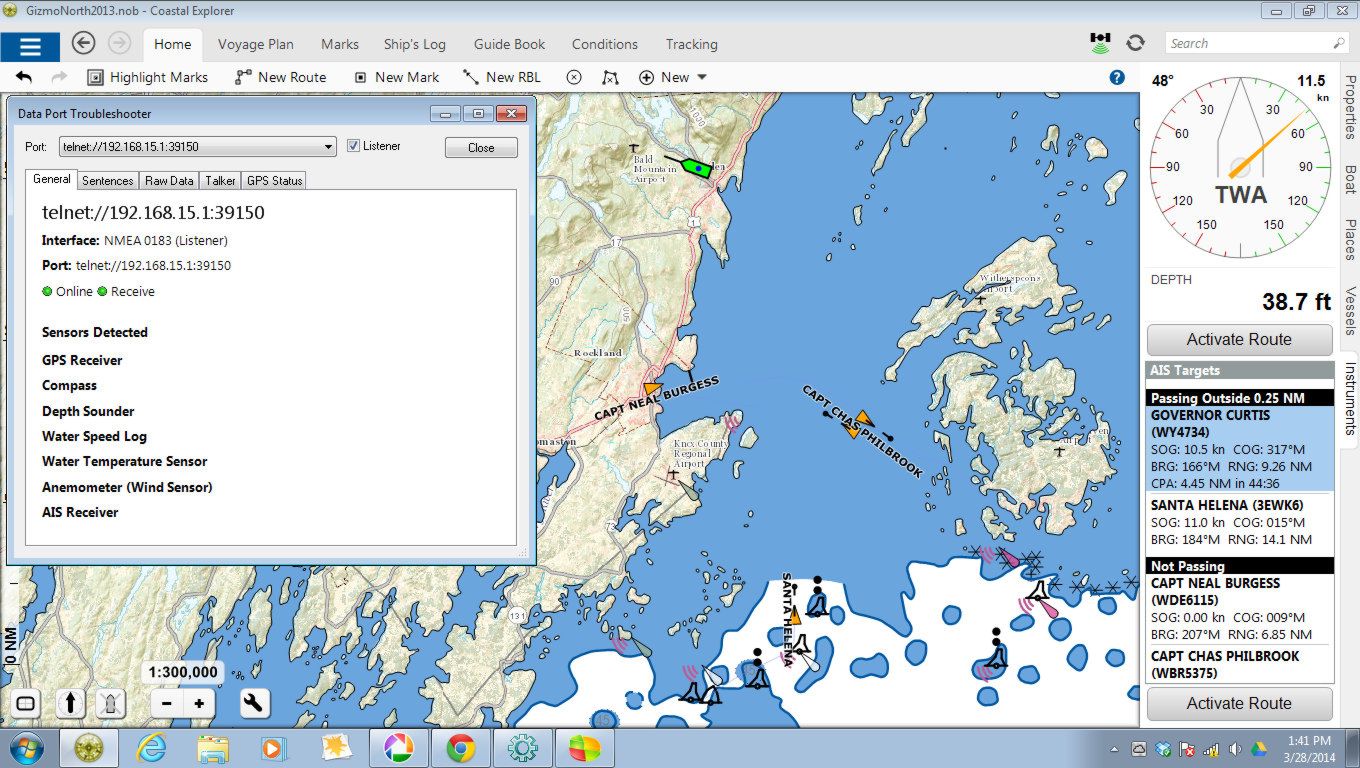Click the AIS Receiver sensor entry
The image size is (1360, 768).
[x=80, y=512]
